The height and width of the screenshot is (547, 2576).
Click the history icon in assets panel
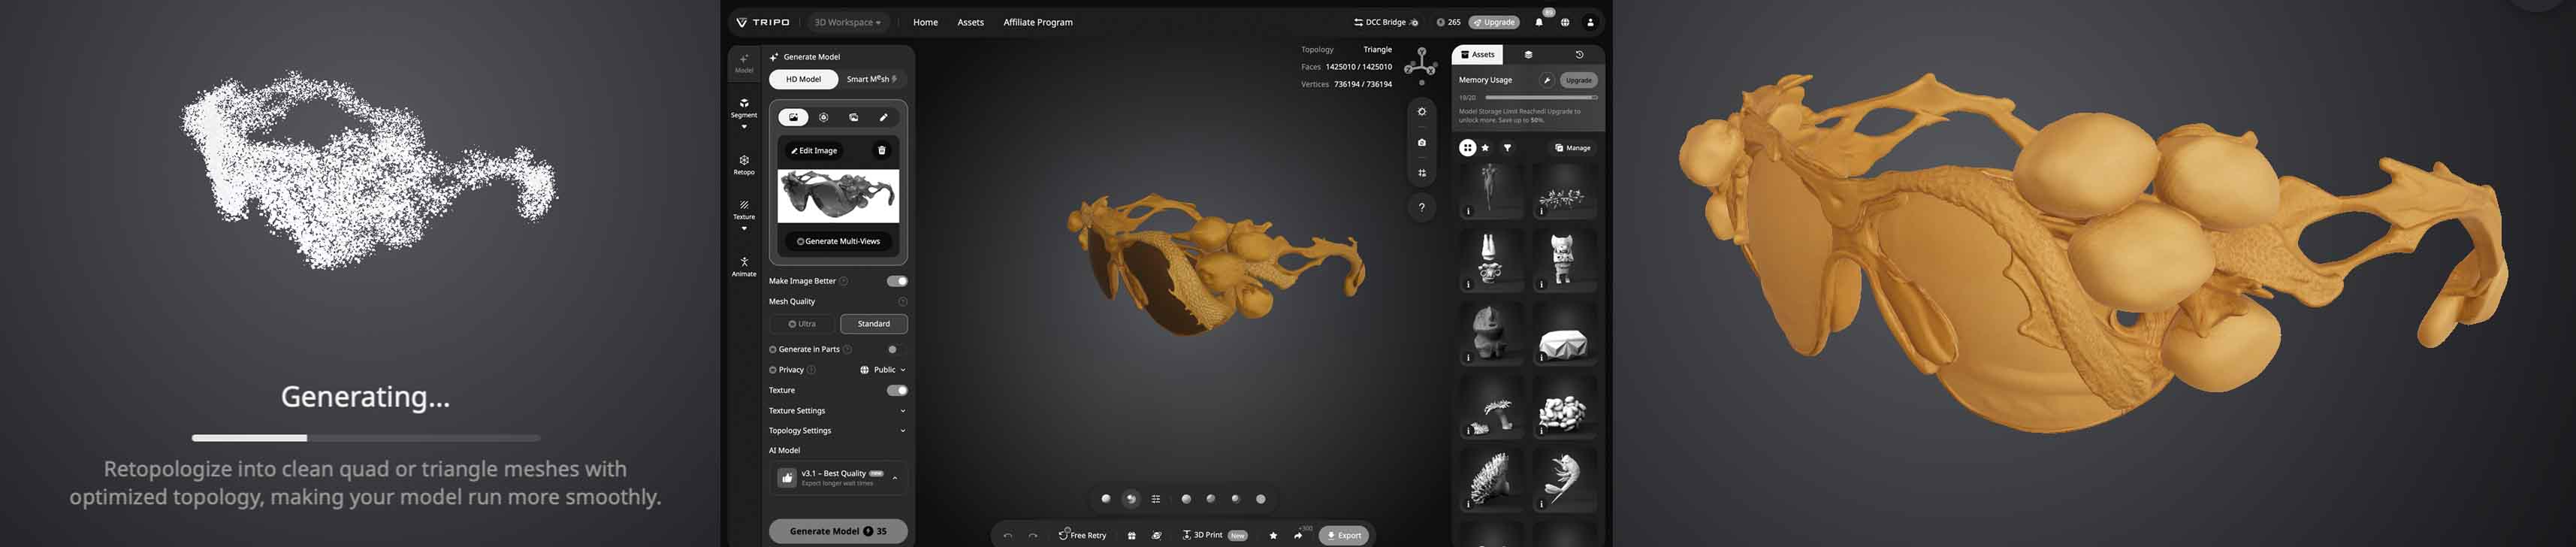(1579, 55)
